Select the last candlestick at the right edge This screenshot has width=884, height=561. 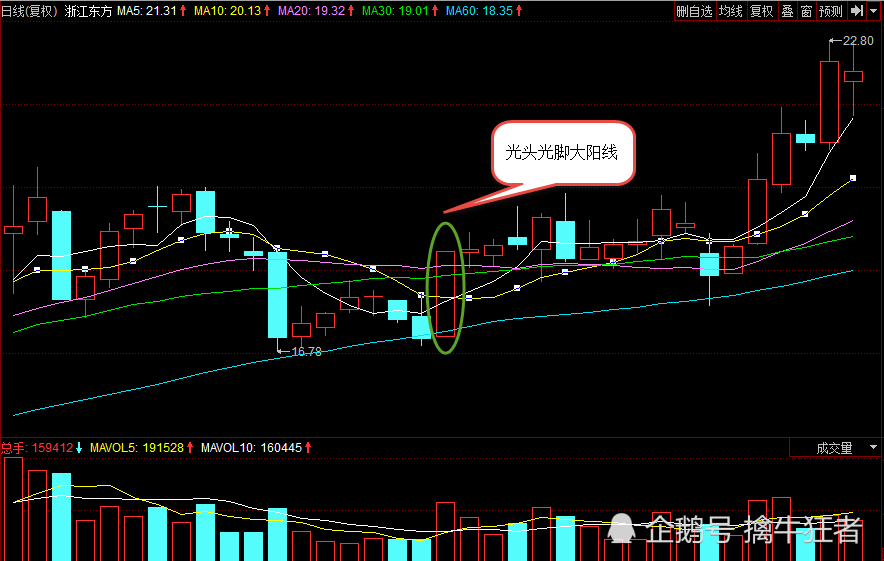(854, 77)
